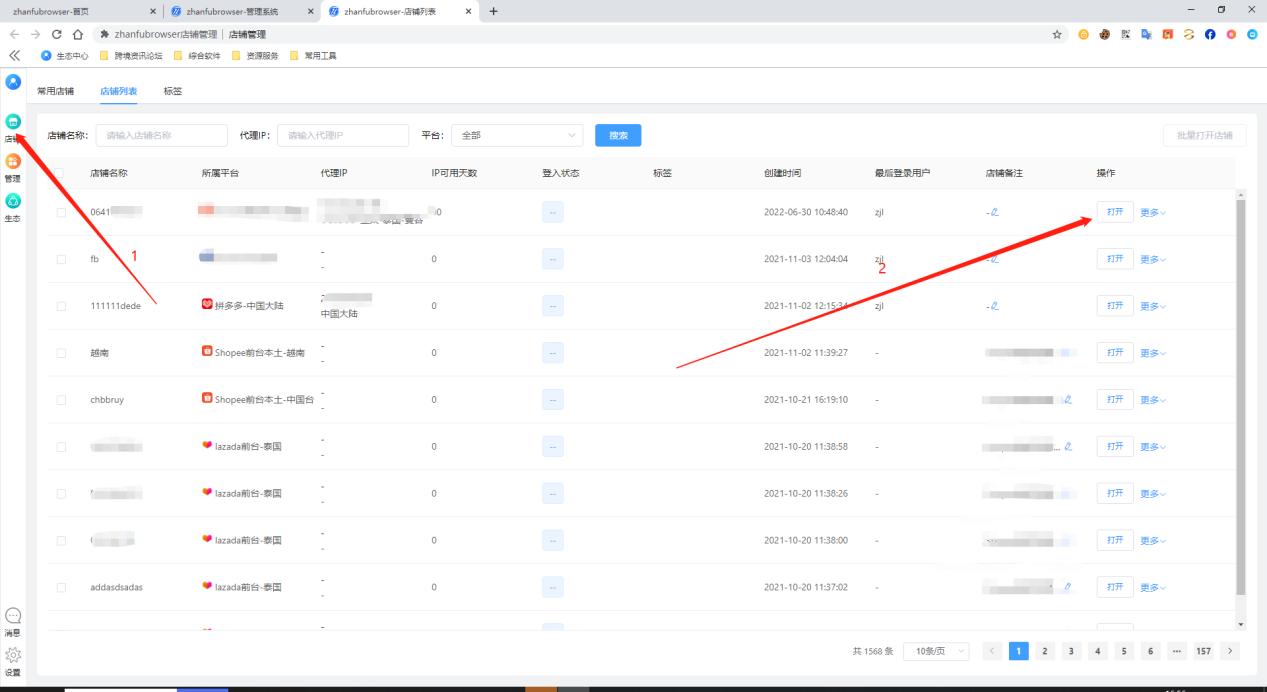This screenshot has width=1267, height=692.
Task: Tick the select-all header checkbox
Action: (x=61, y=173)
